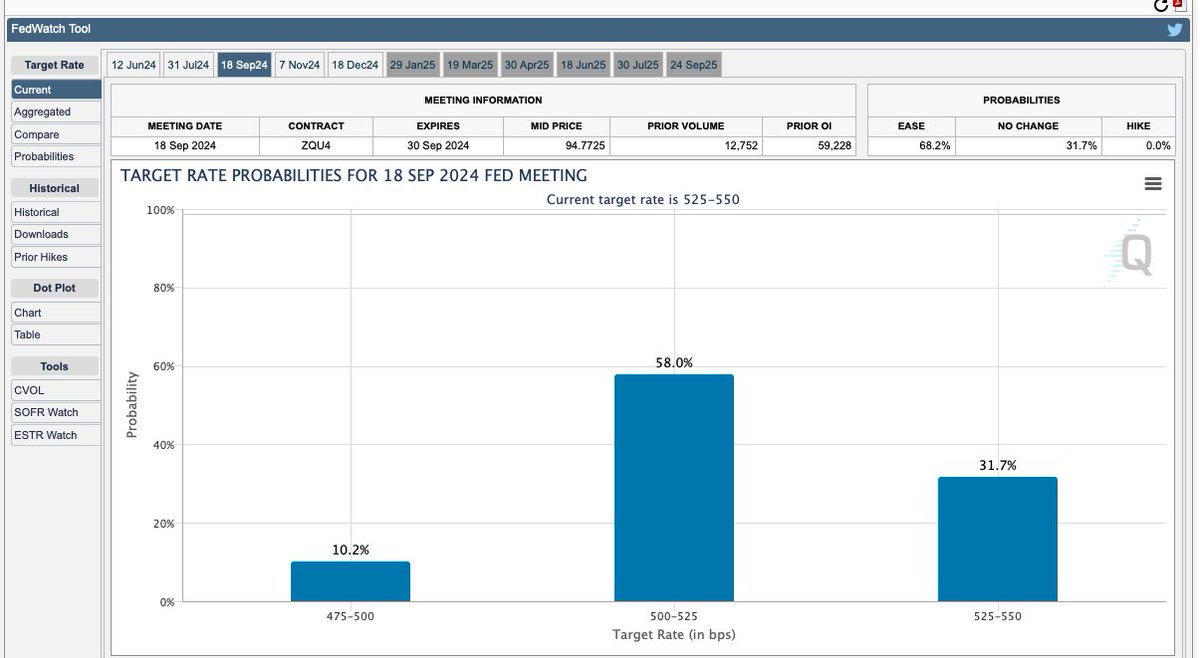1200x658 pixels.
Task: Select the 19 Mar25 meeting tab
Action: (470, 65)
